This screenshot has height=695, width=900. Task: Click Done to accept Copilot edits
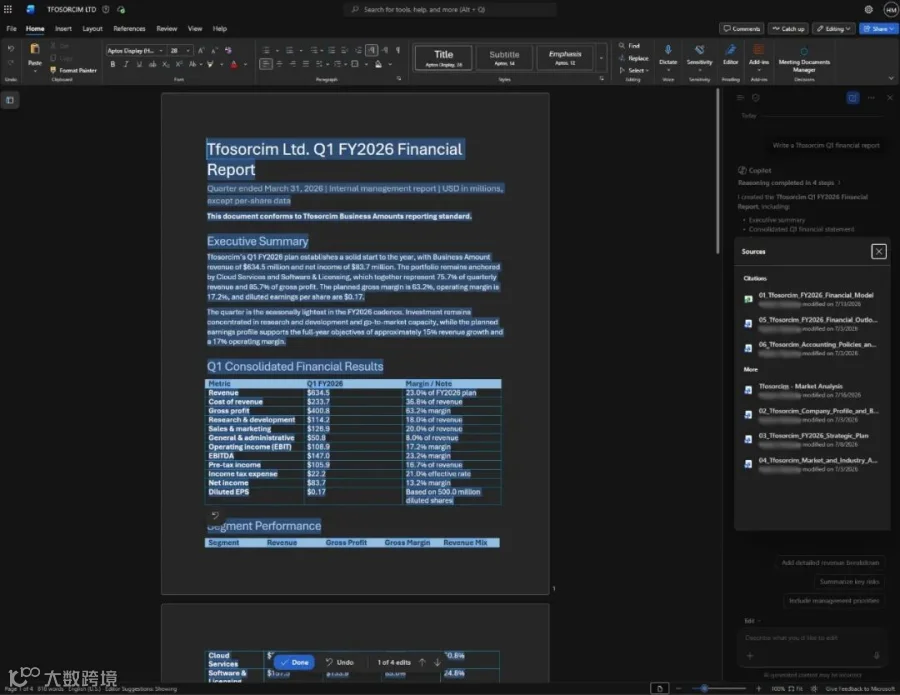(x=294, y=662)
